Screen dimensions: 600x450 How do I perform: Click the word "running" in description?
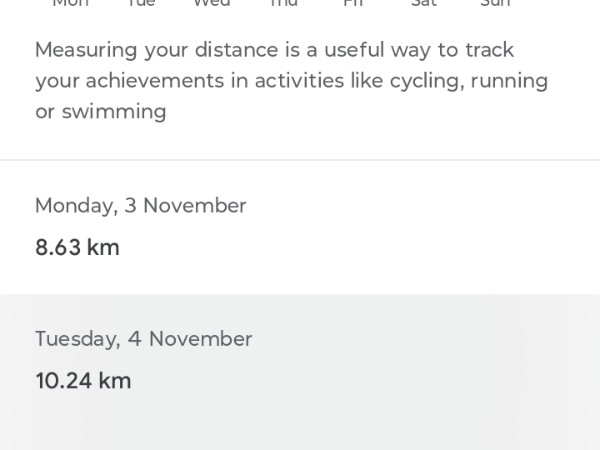(510, 80)
